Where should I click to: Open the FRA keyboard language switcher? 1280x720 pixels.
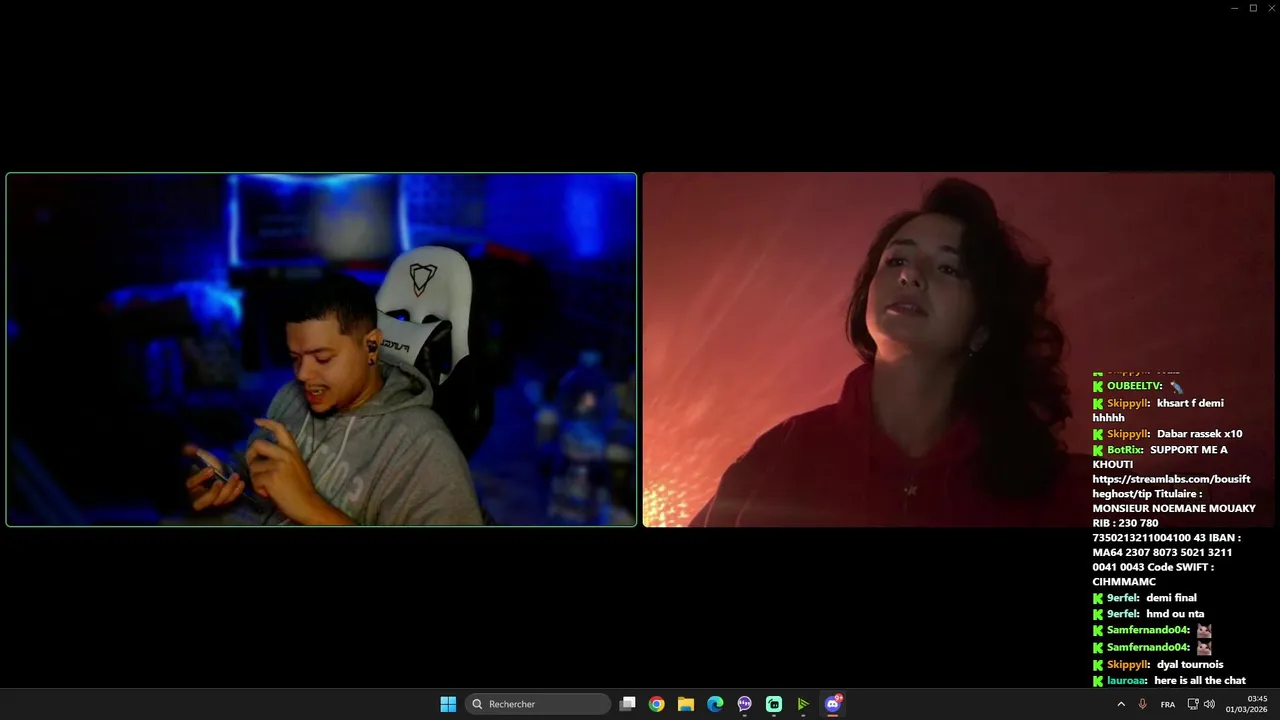point(1167,704)
